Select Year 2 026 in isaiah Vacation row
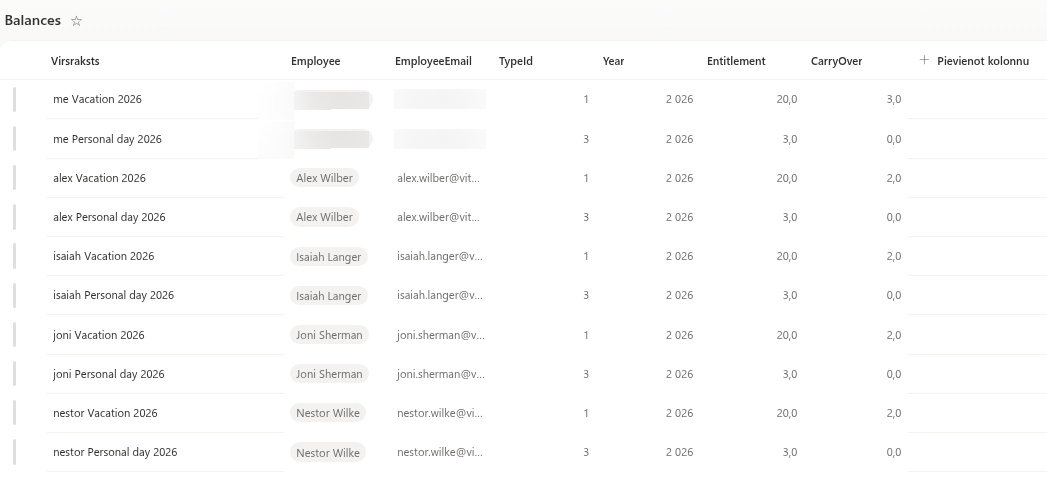 tap(679, 256)
